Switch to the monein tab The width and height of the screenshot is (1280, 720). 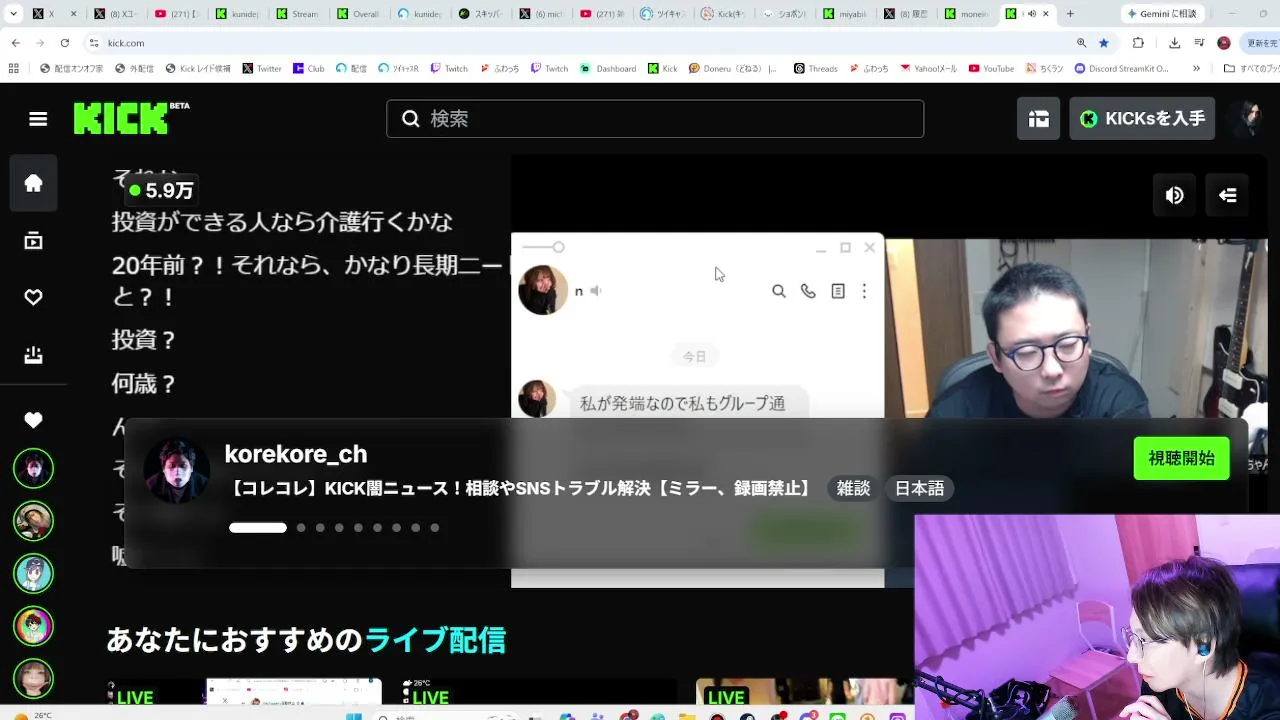click(966, 14)
